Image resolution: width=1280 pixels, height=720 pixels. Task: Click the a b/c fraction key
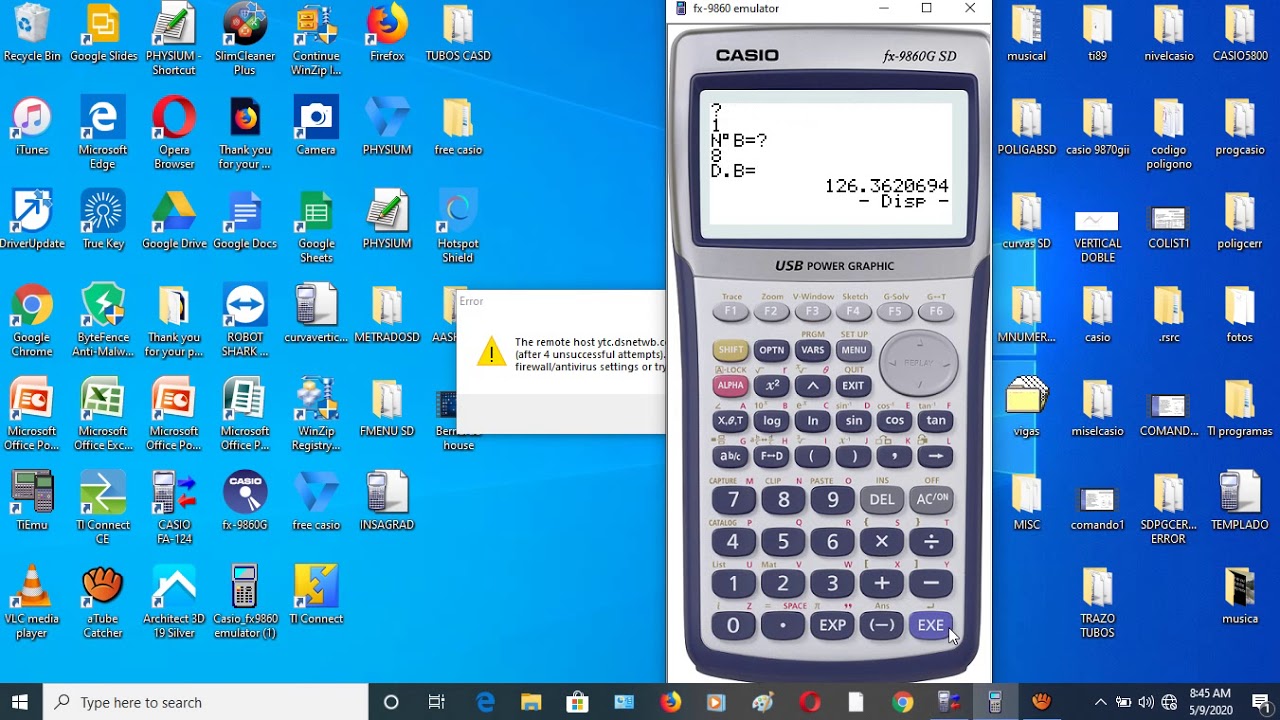pyautogui.click(x=730, y=456)
